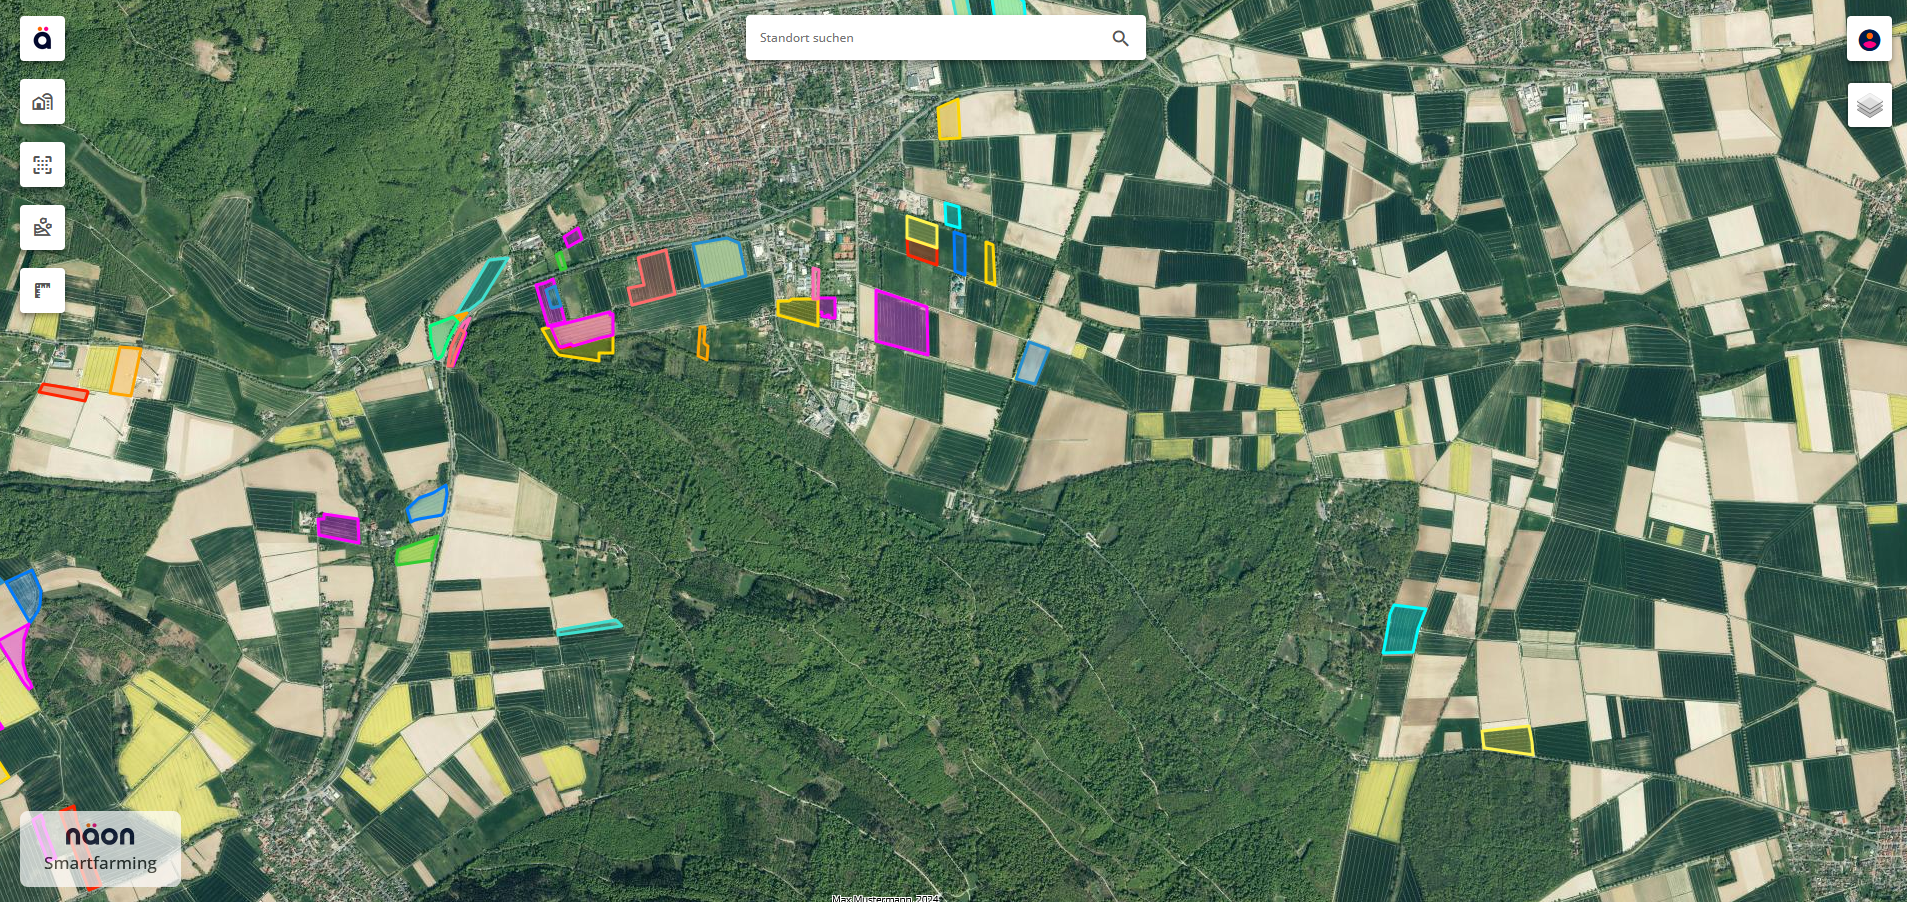Open the farm buildings panel
This screenshot has width=1907, height=902.
point(42,102)
